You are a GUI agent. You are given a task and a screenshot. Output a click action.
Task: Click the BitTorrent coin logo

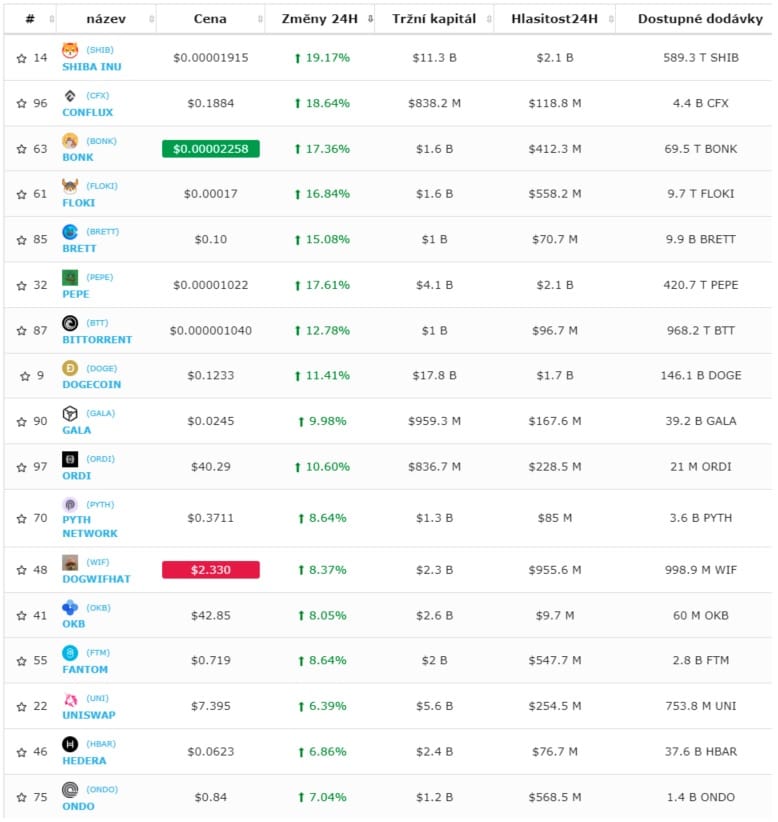70,323
